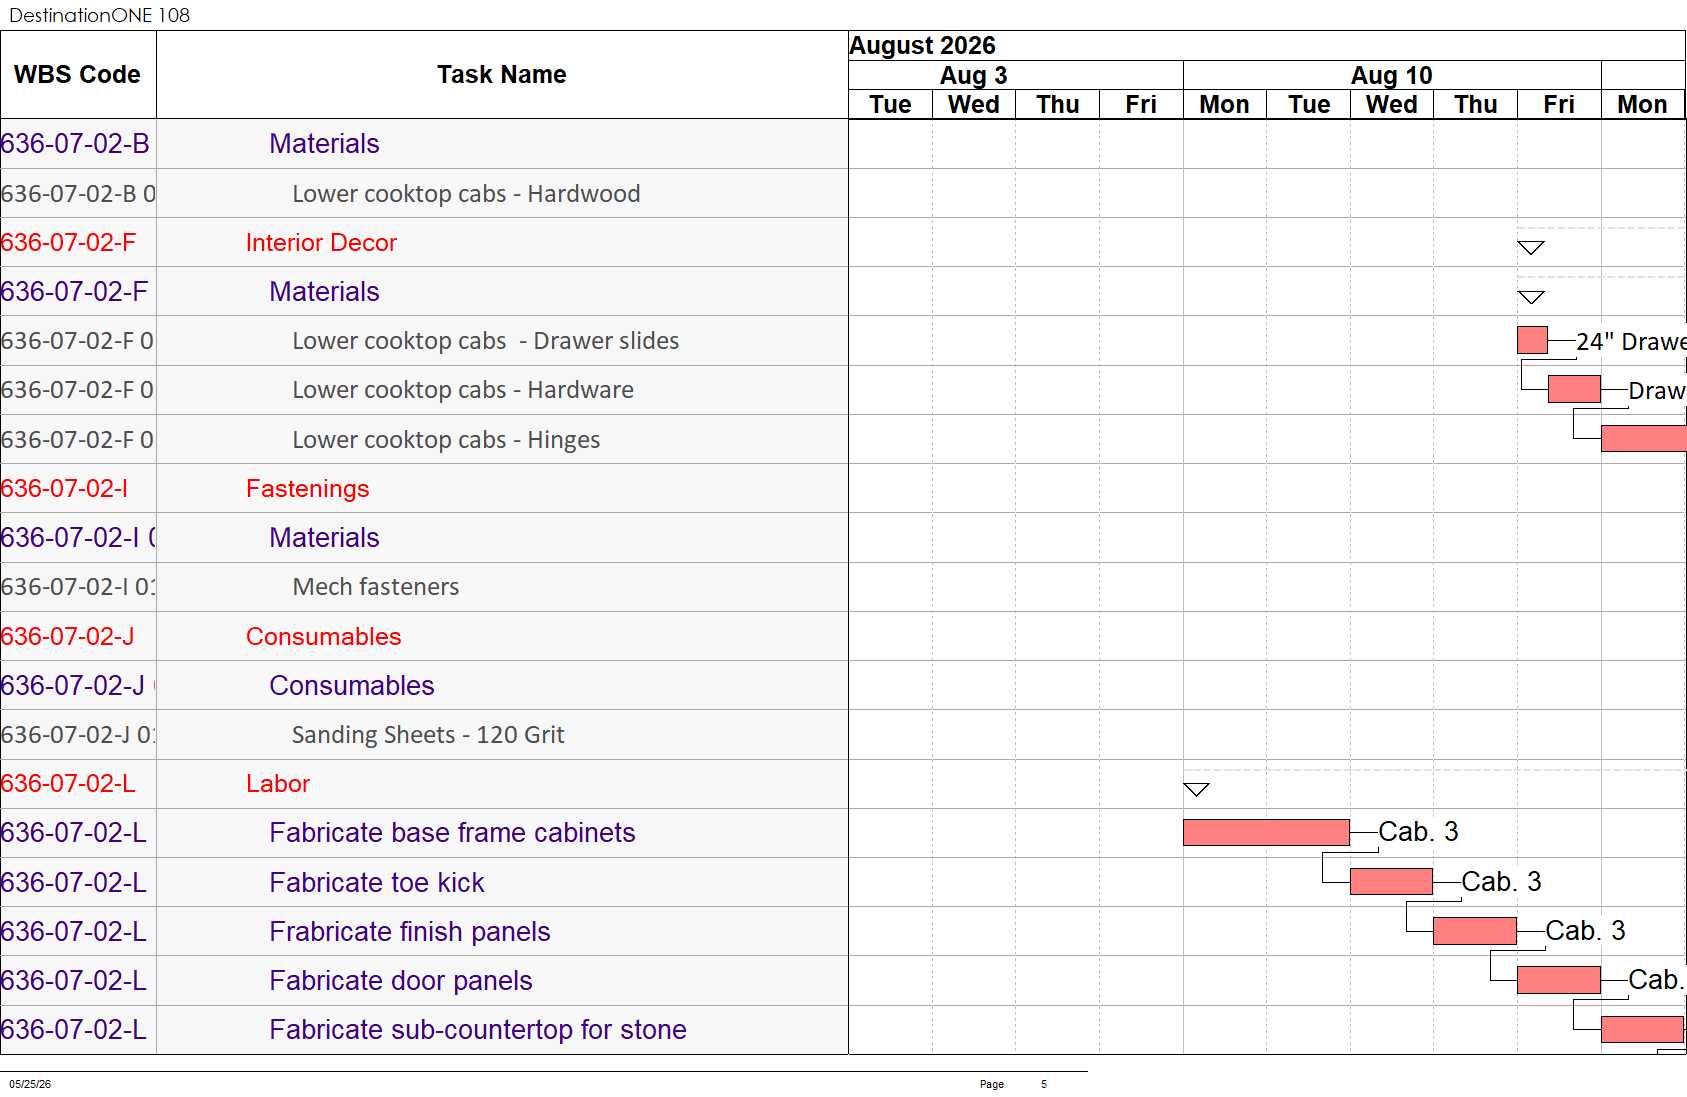Viewport: 1687px width, 1097px height.
Task: Click the Wed header under Aug 10
Action: point(1392,105)
